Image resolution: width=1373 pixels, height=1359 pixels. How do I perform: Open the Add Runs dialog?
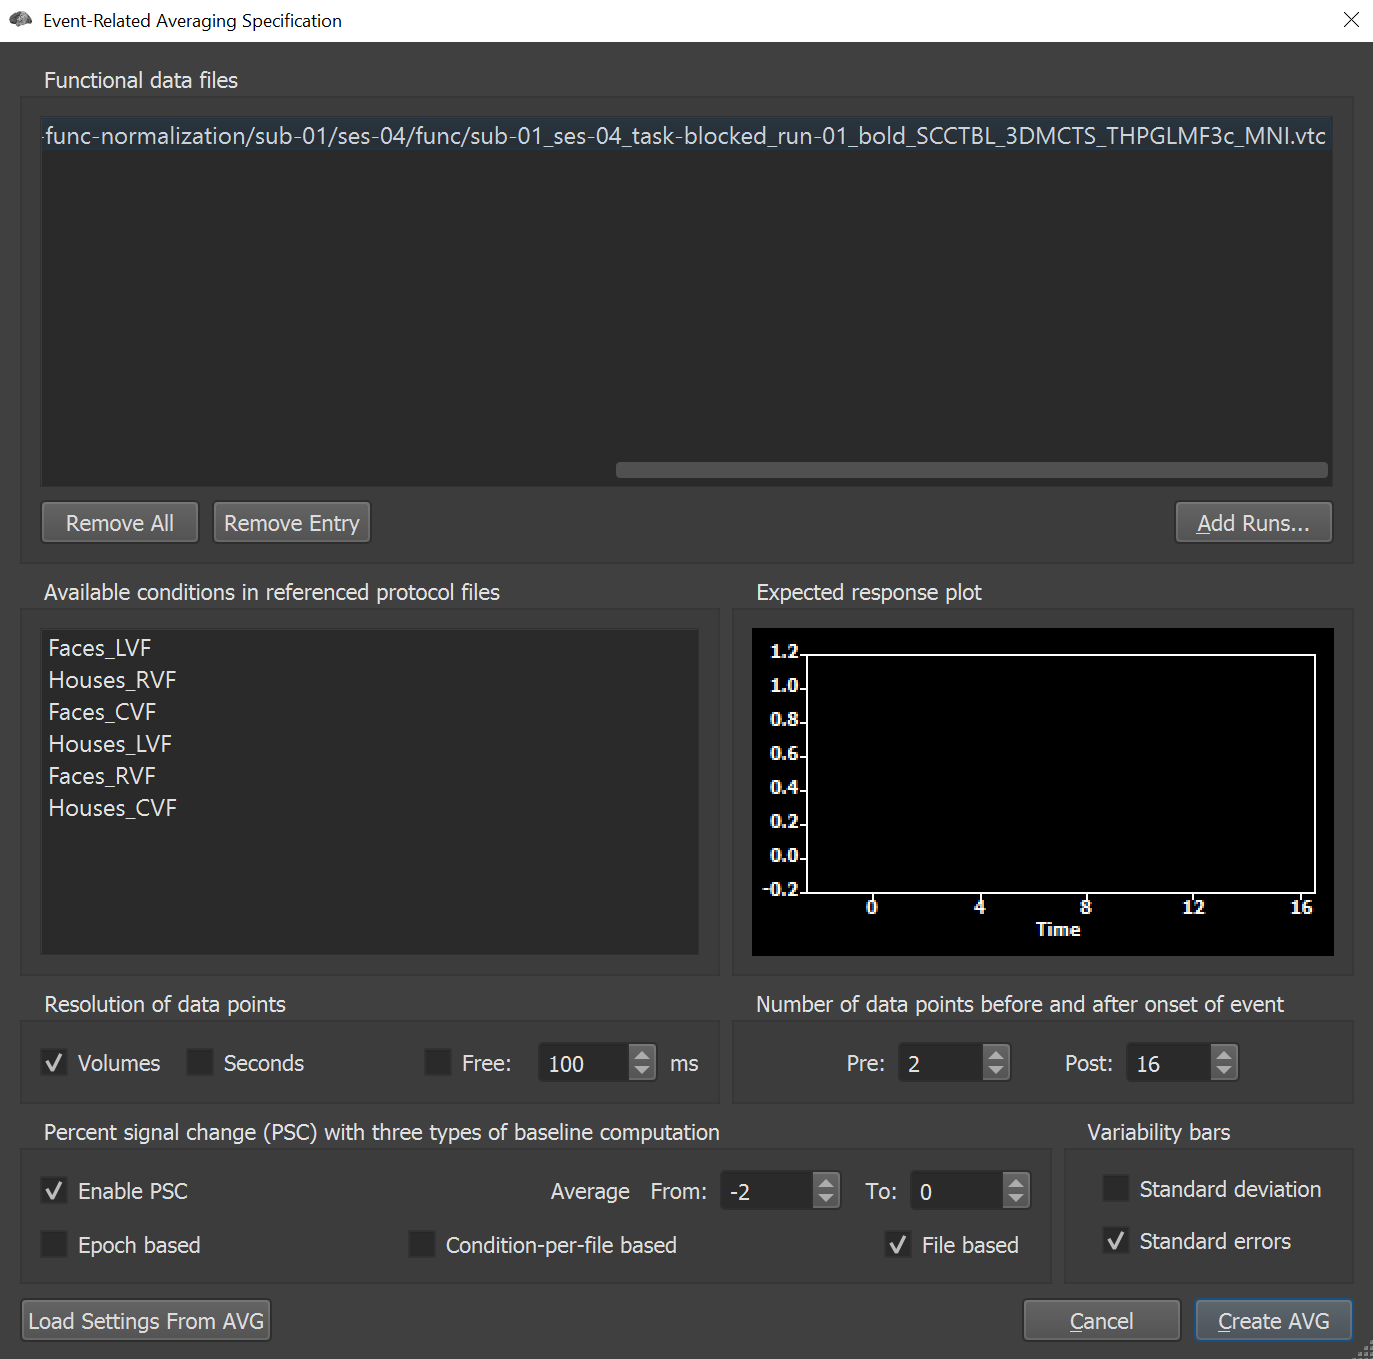(1253, 523)
